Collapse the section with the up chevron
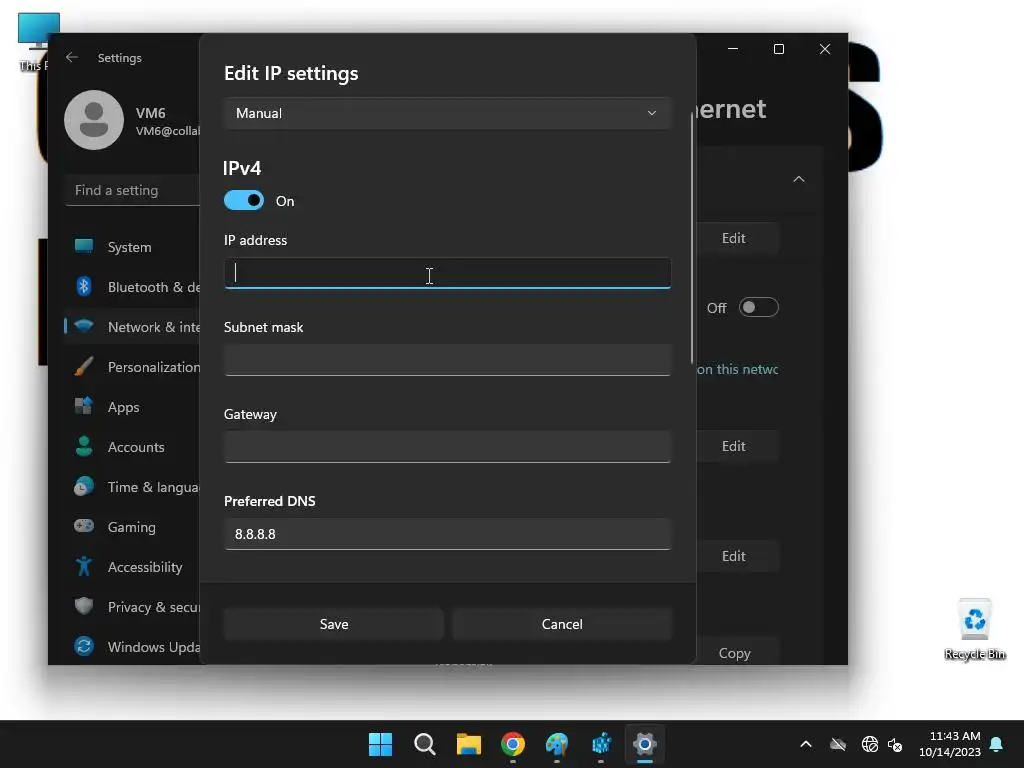 click(x=799, y=179)
